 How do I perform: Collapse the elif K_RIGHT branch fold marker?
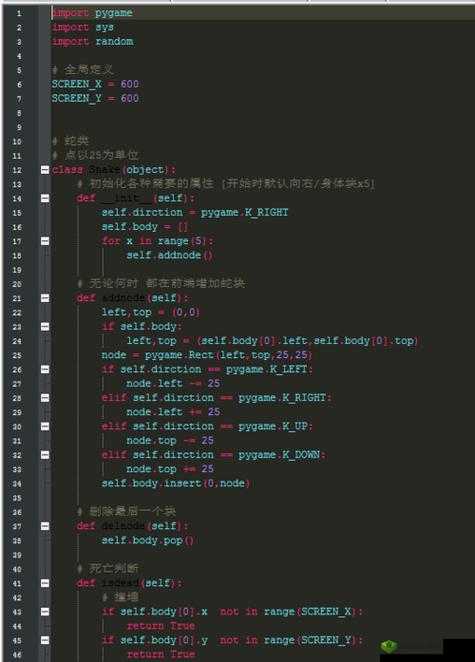[45, 398]
